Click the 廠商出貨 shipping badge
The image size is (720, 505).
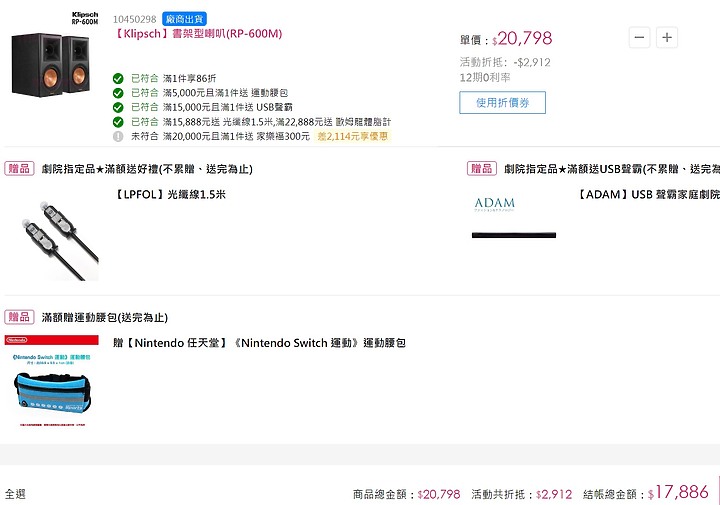click(x=184, y=19)
